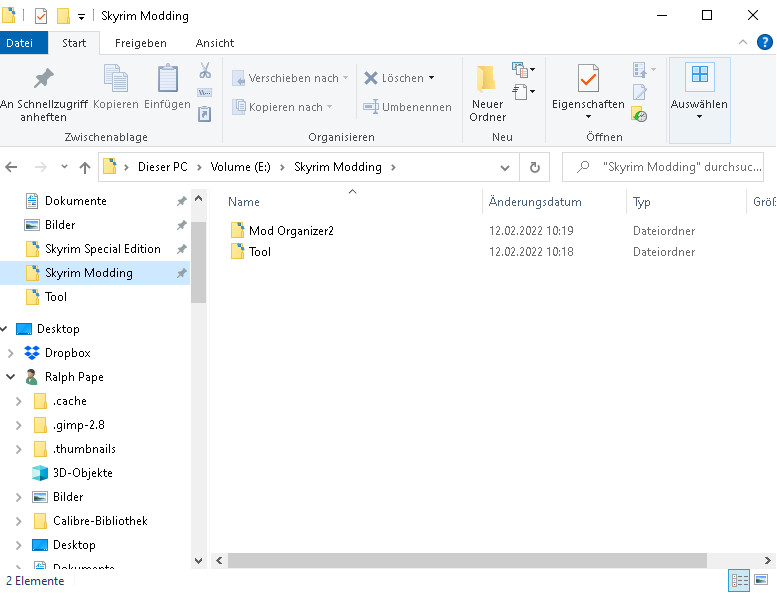The image size is (777, 593).
Task: Create a folder with Neuer Ordner
Action: [487, 92]
